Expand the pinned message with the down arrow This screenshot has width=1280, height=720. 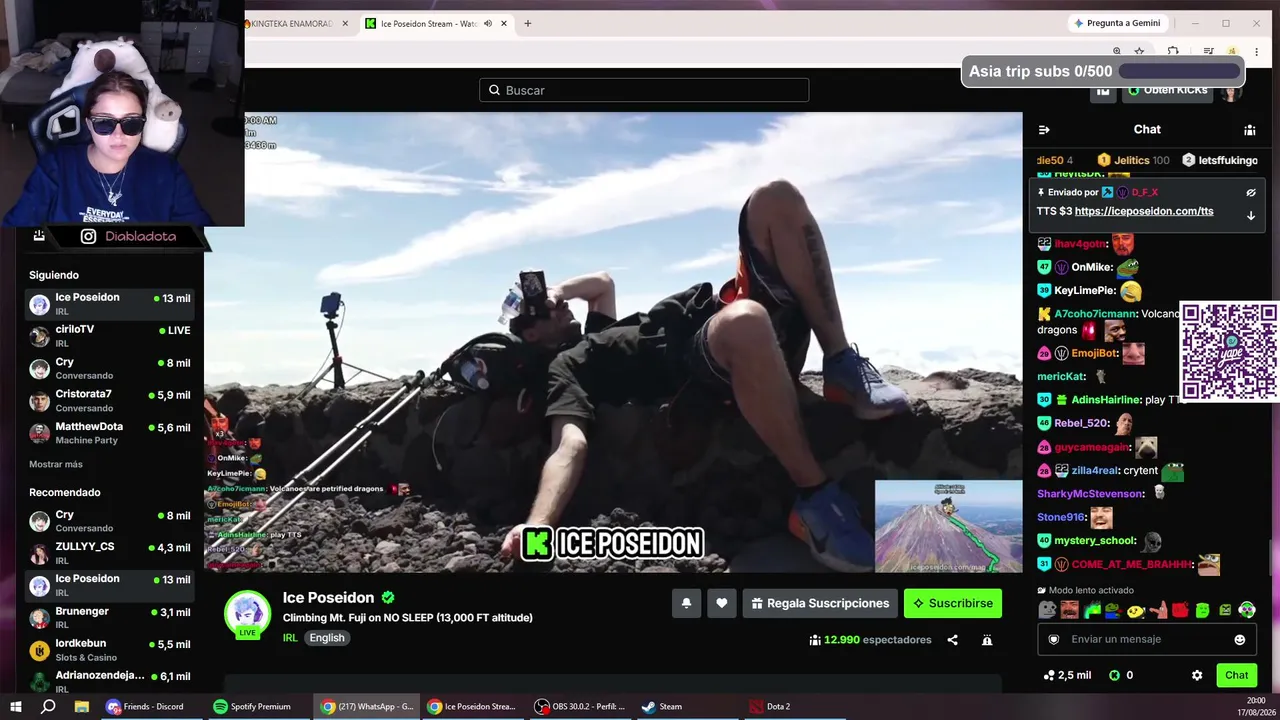point(1250,215)
